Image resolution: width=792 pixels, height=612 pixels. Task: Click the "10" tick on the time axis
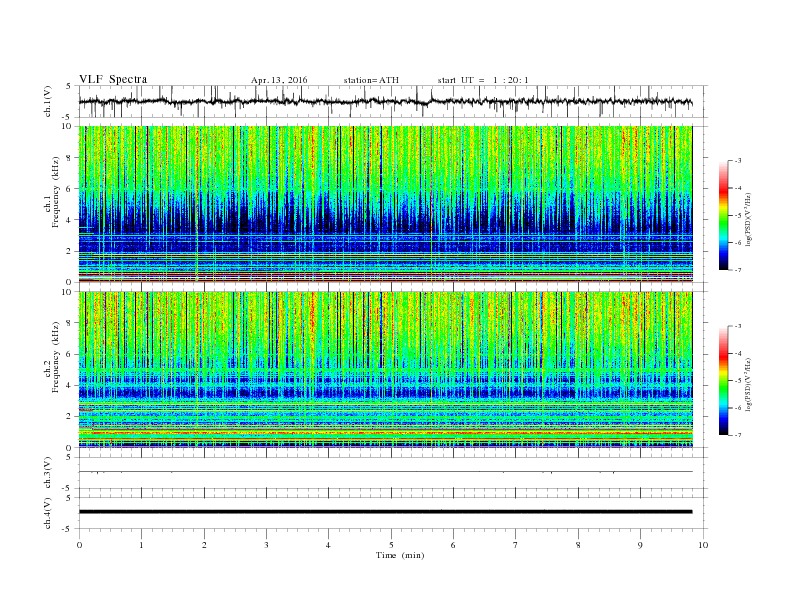coord(703,545)
